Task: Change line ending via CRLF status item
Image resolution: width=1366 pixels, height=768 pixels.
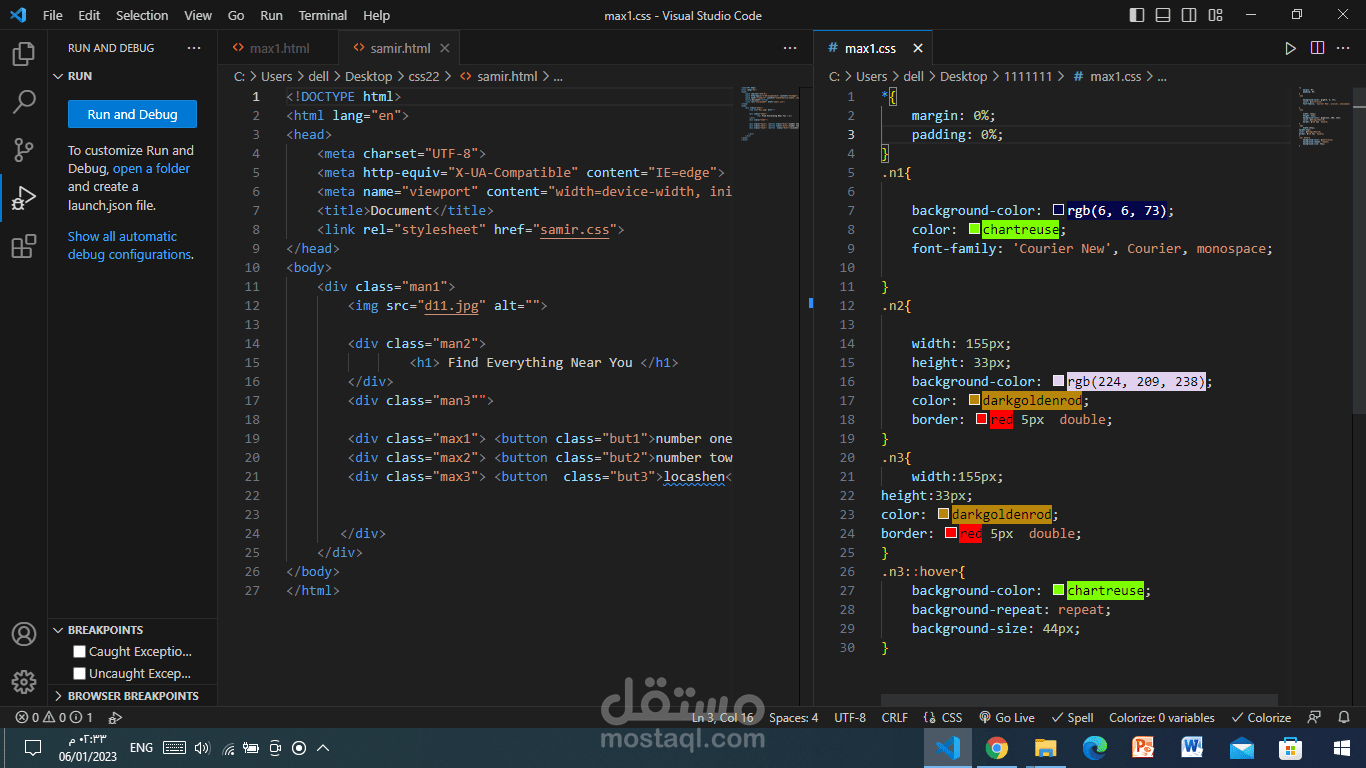Action: (x=895, y=717)
